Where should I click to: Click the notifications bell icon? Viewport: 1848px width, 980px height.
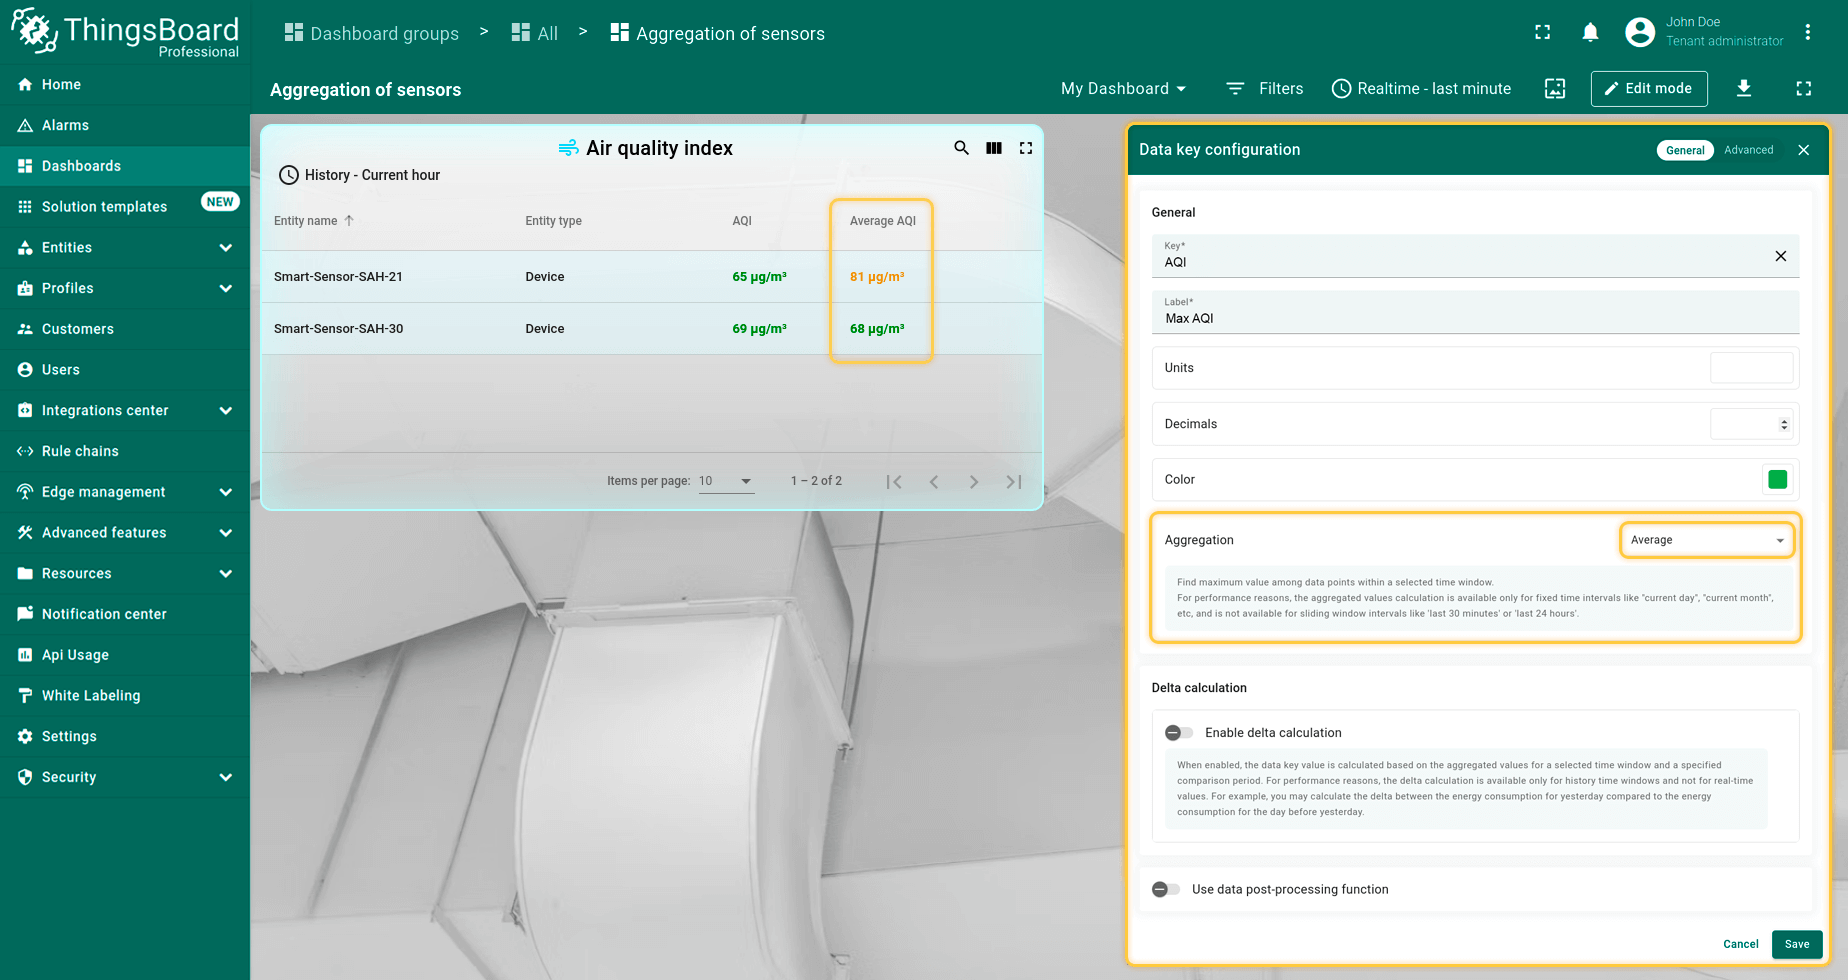pos(1590,33)
